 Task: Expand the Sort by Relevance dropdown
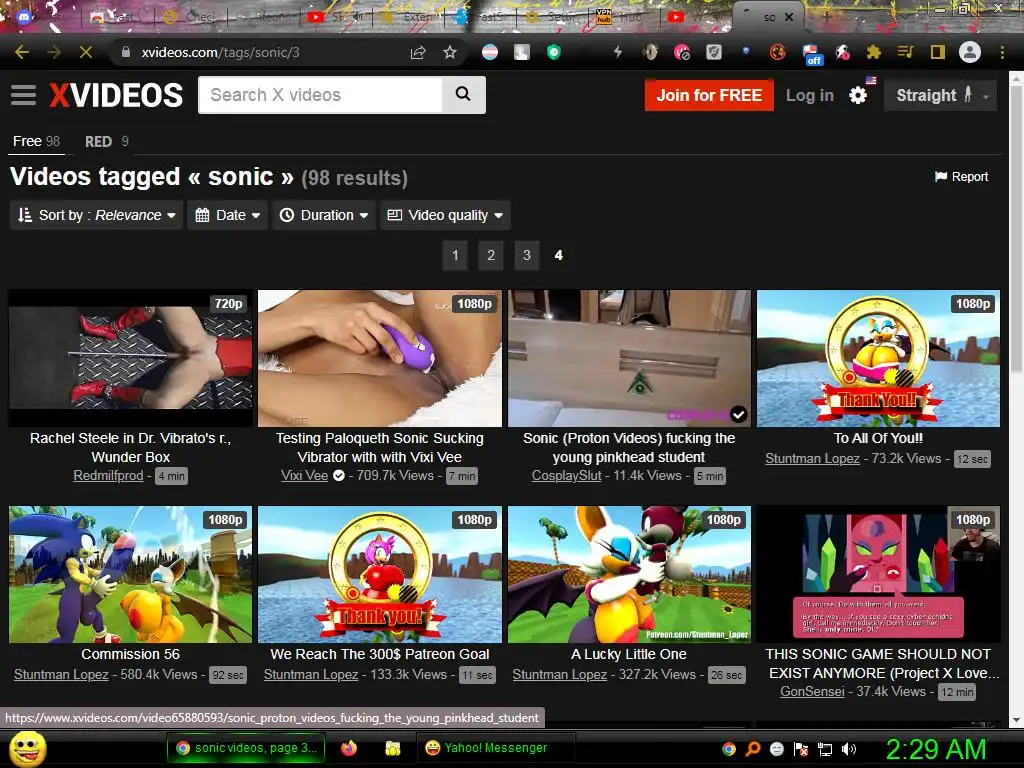[97, 215]
